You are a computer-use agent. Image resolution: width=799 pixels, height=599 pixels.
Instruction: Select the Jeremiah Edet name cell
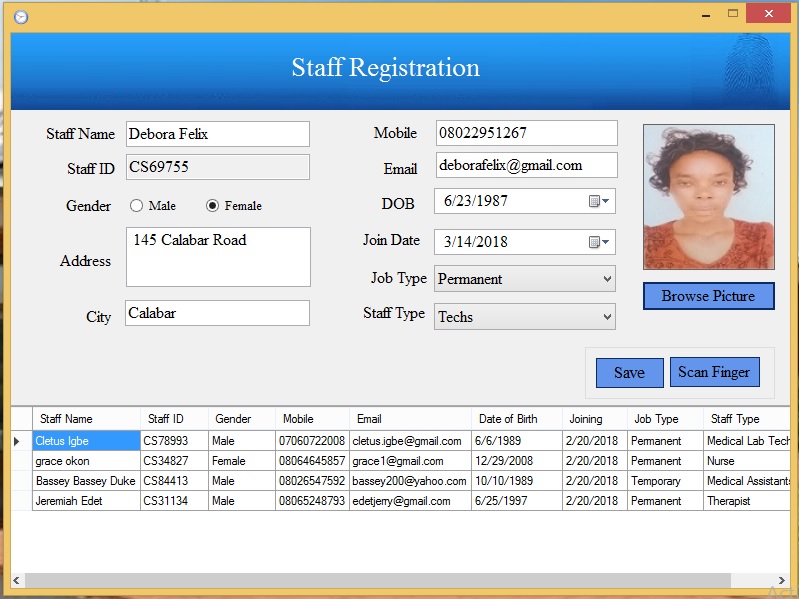coord(87,501)
